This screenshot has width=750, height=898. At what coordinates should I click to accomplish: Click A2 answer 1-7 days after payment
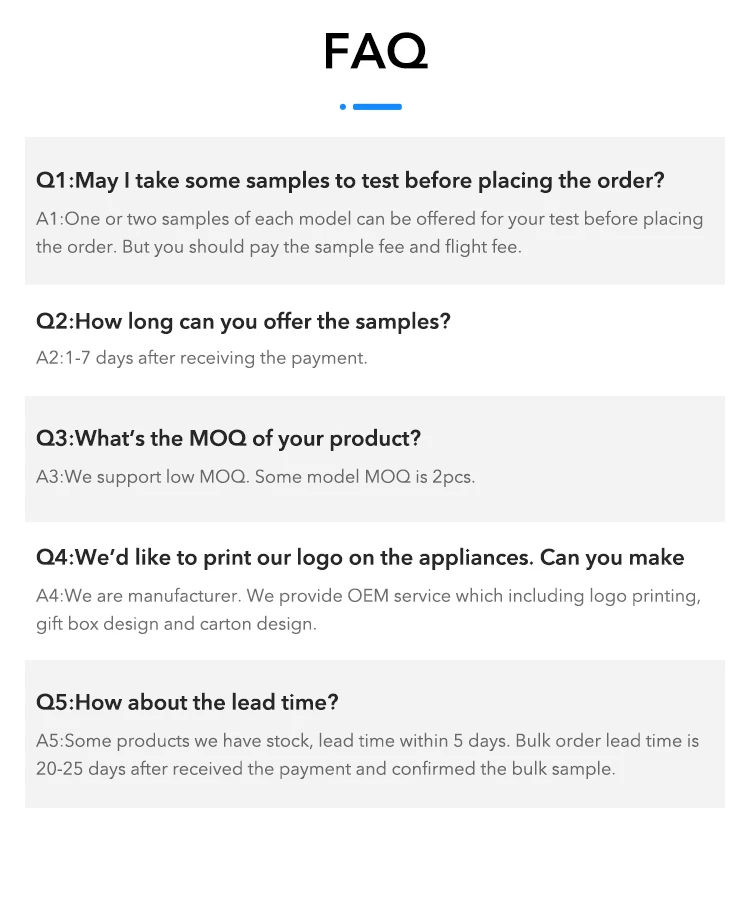[202, 358]
